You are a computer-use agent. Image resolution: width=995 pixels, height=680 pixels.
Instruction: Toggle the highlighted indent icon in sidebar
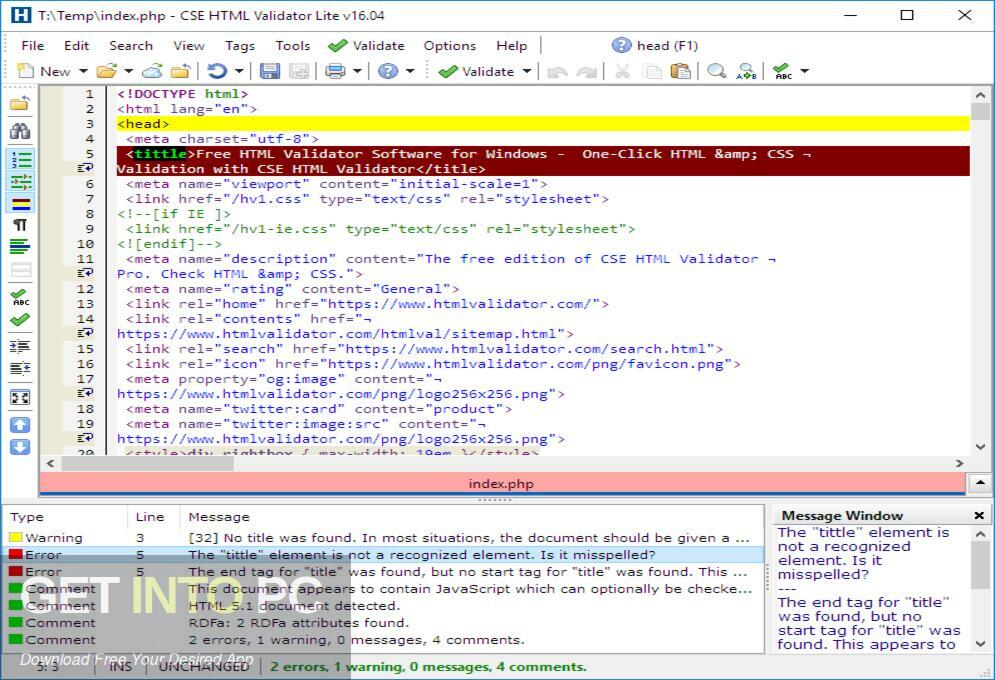[19, 182]
